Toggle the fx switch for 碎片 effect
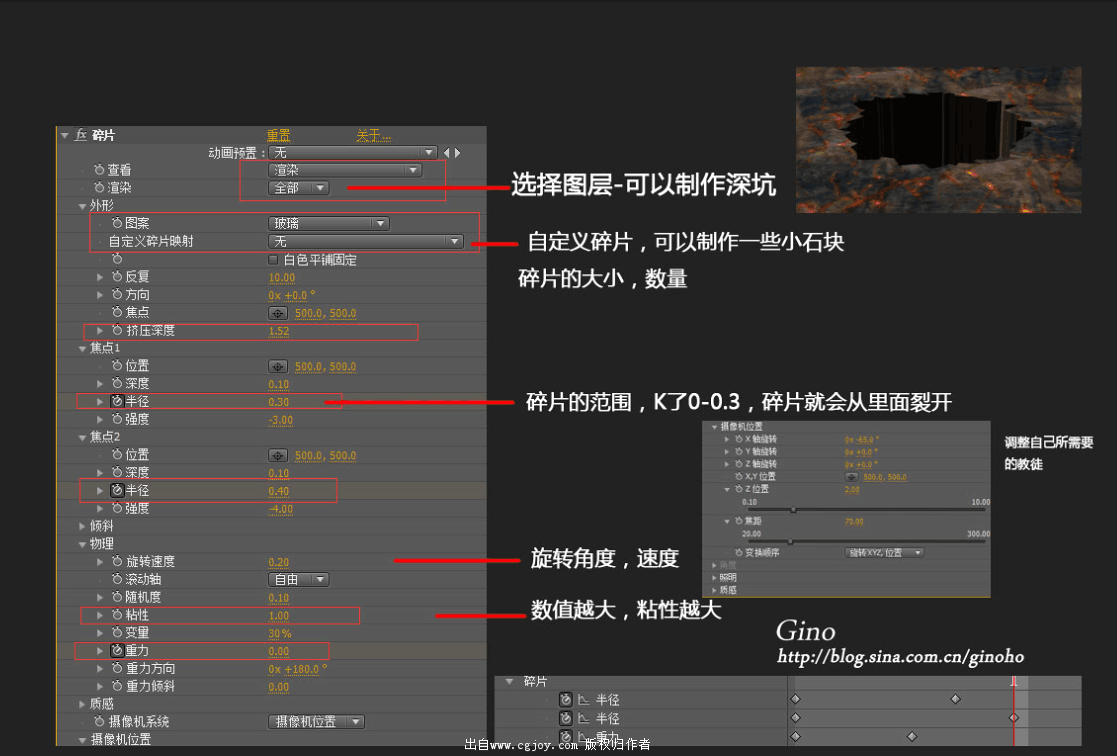The width and height of the screenshot is (1117, 756). [80, 135]
